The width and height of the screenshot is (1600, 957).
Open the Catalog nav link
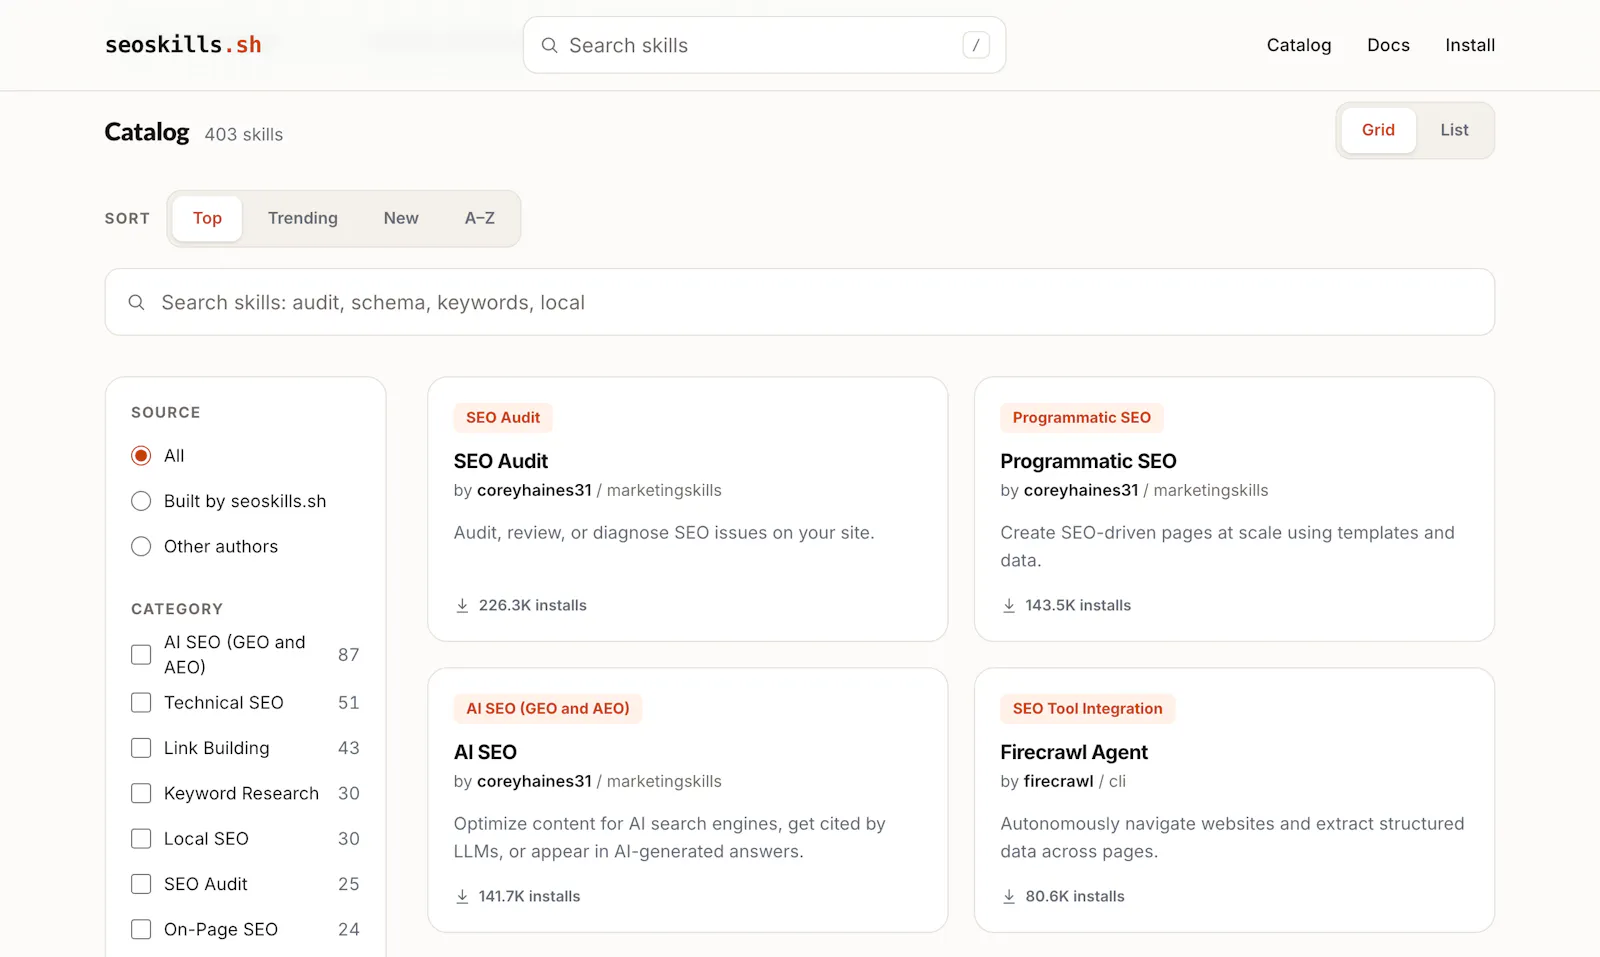click(1299, 45)
